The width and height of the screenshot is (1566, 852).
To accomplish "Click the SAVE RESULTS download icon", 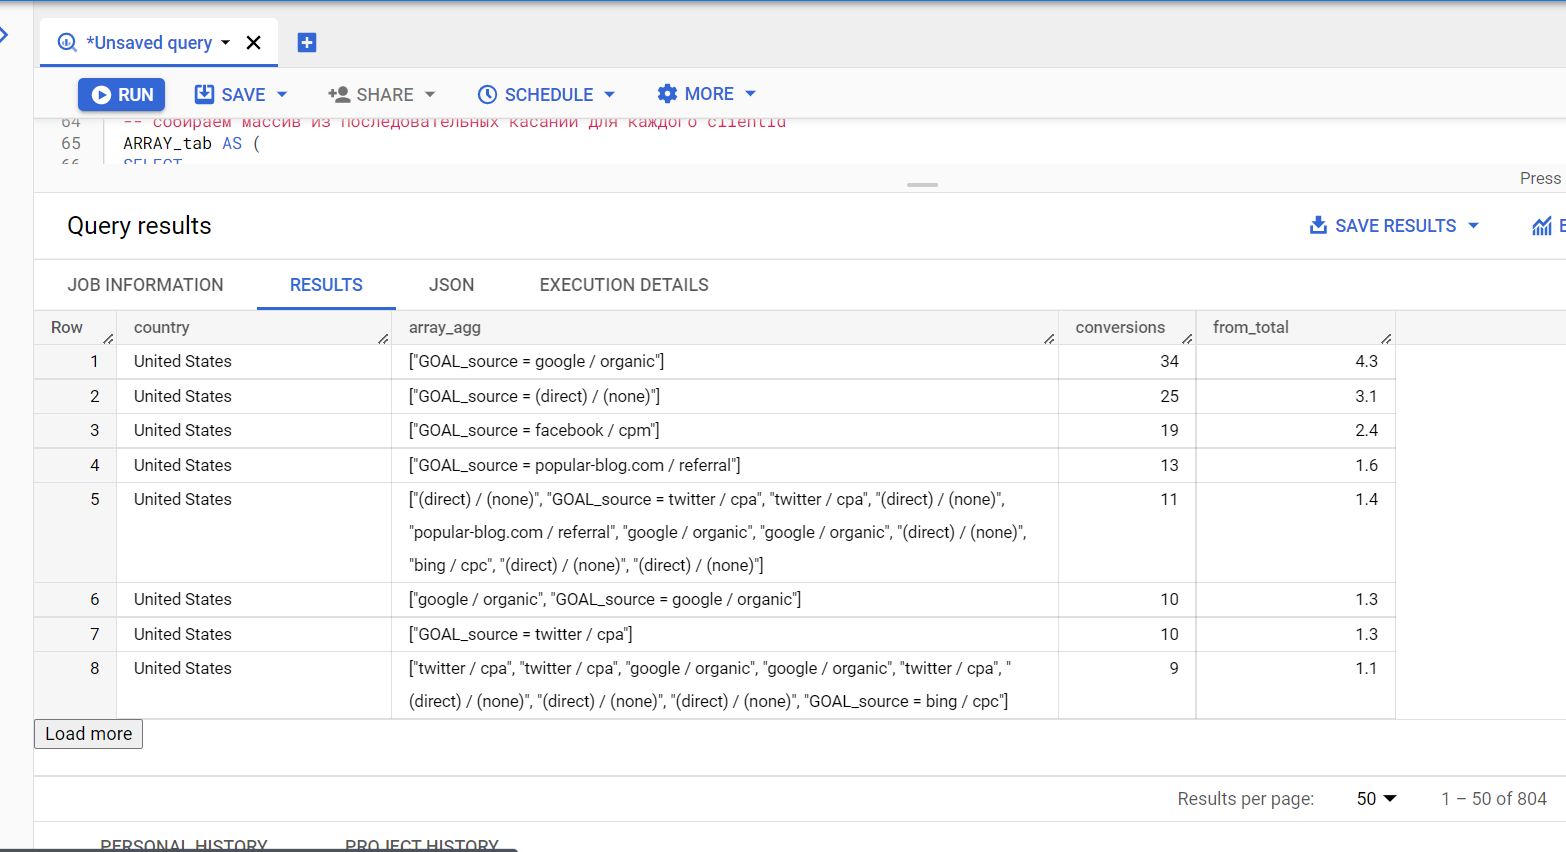I will [x=1318, y=225].
